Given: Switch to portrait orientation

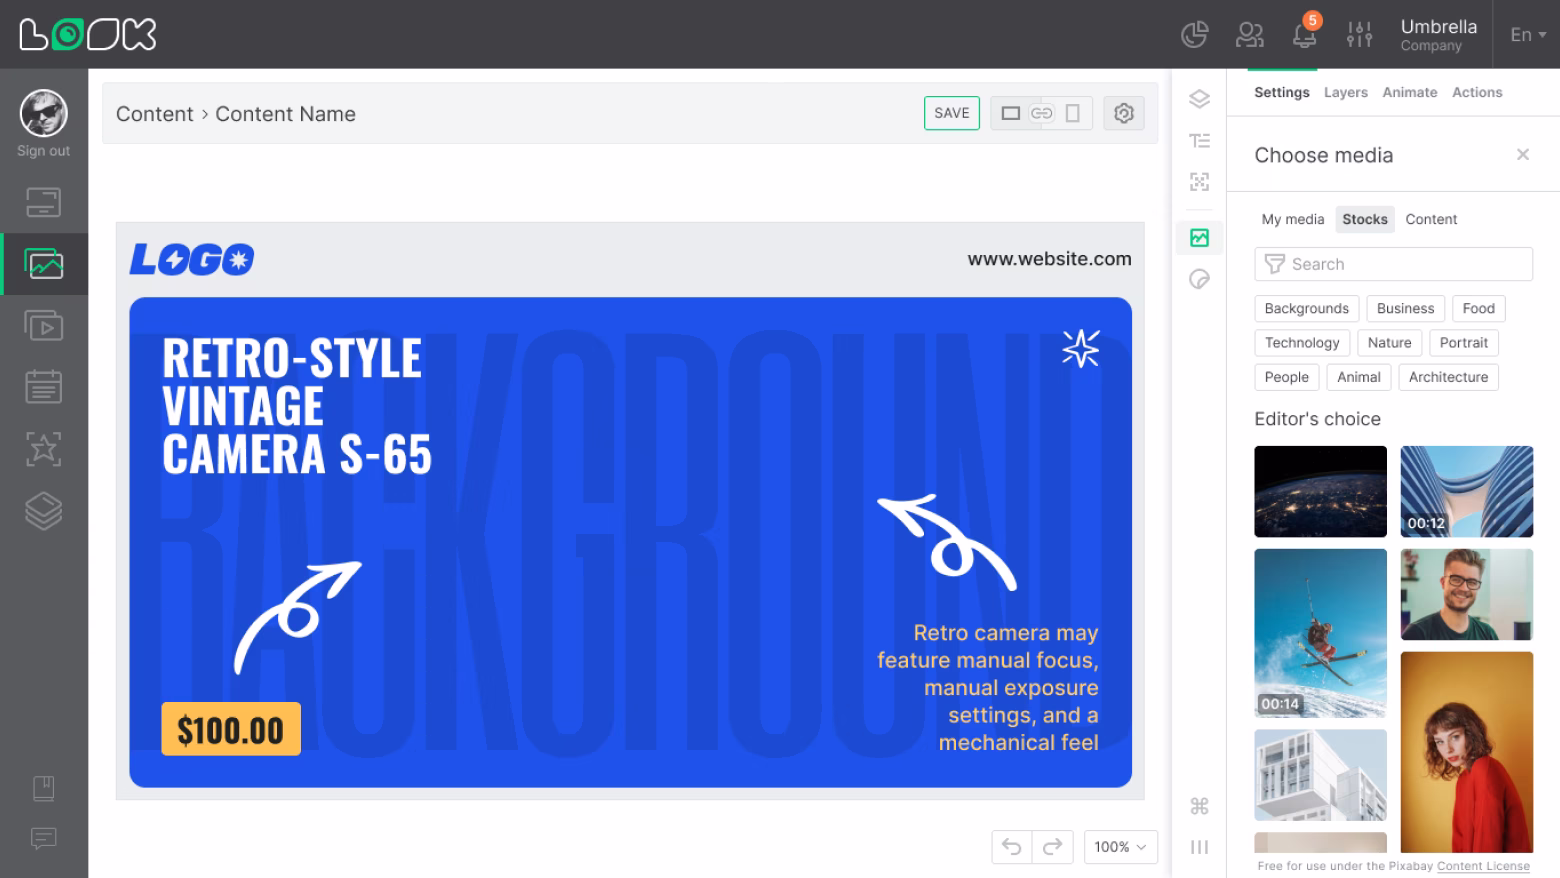Looking at the screenshot, I should point(1073,113).
